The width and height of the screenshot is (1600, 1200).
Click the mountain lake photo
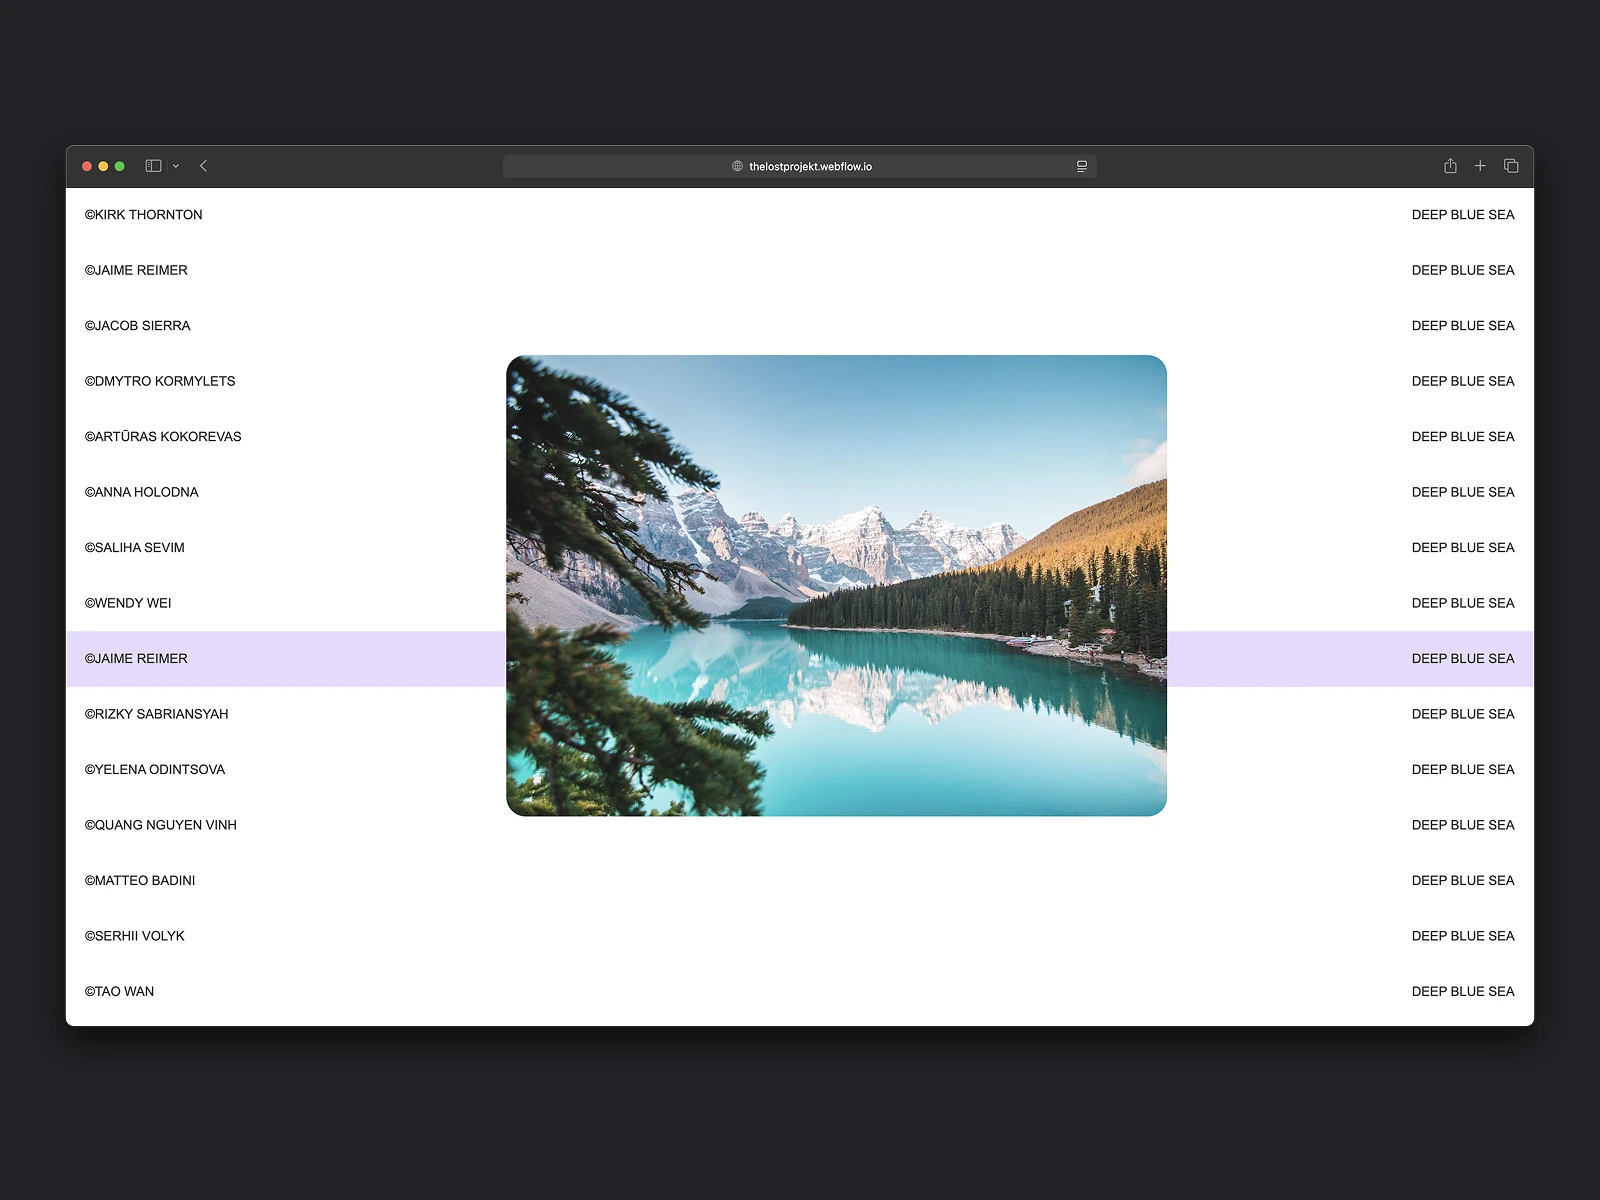click(837, 585)
